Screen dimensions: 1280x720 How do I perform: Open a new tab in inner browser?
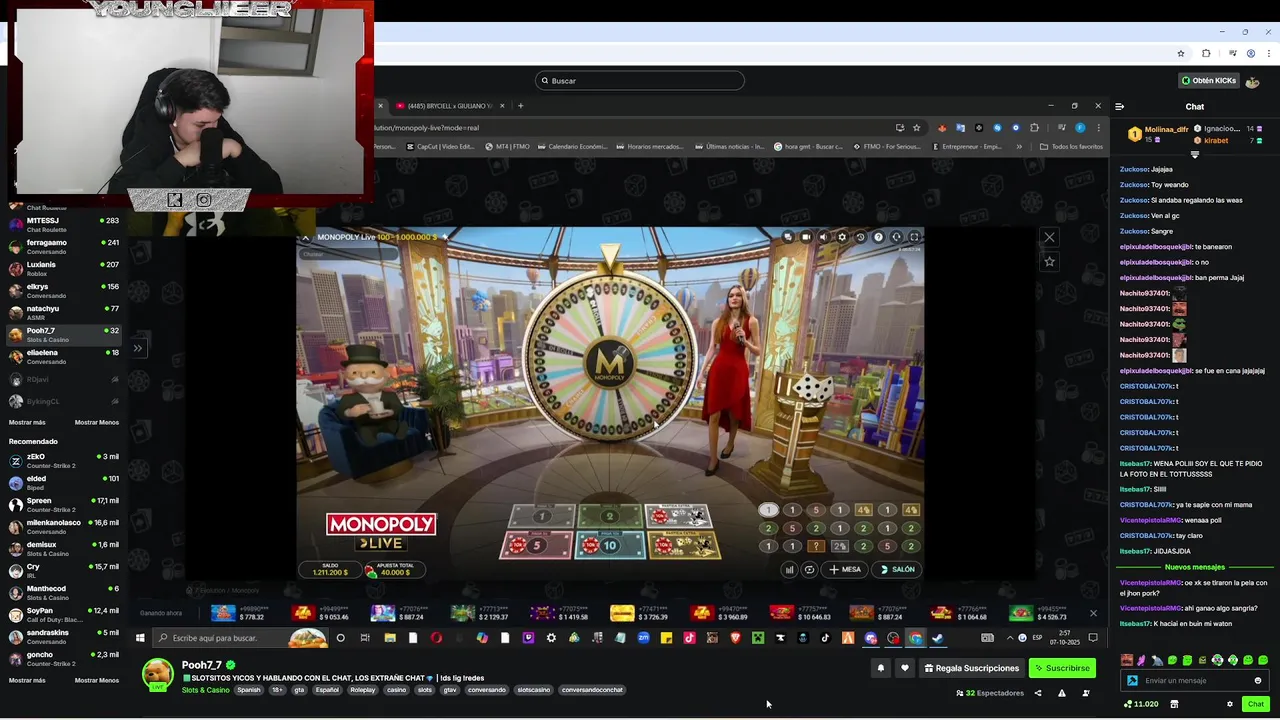point(520,106)
